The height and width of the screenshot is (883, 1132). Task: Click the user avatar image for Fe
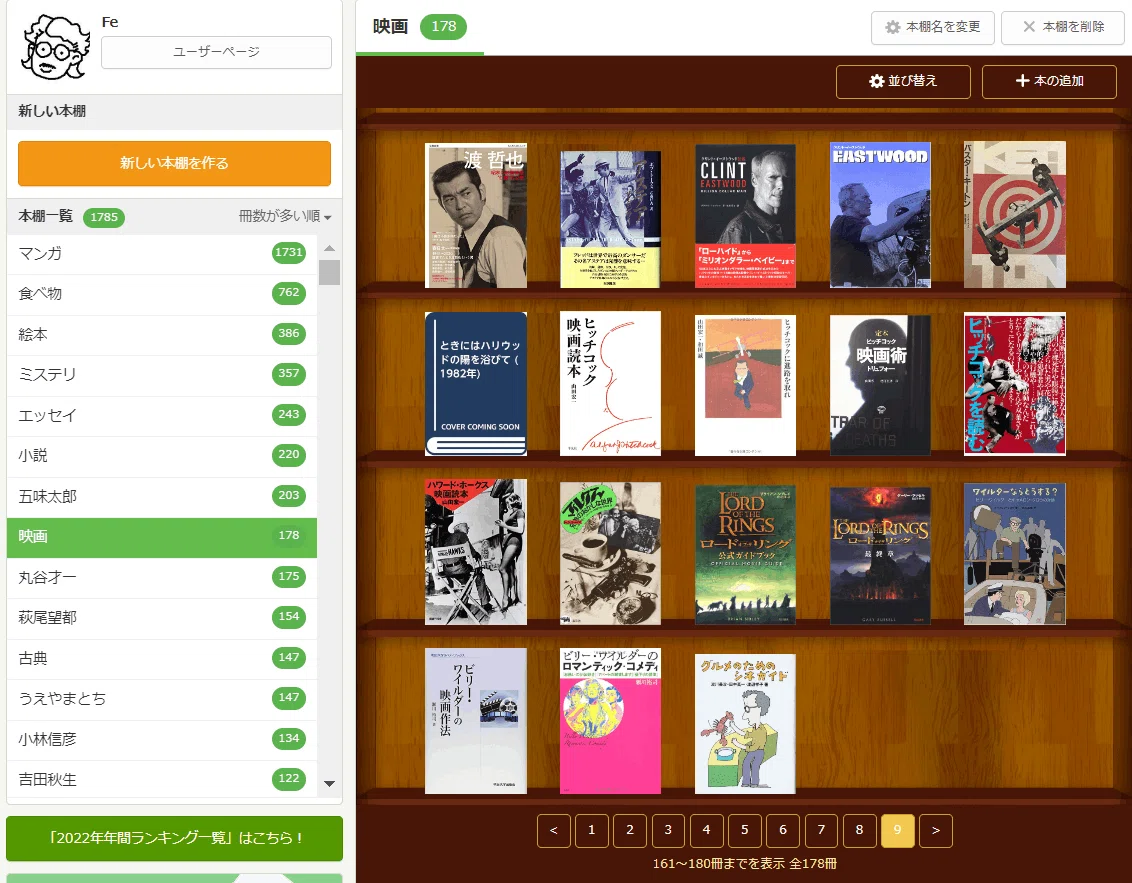click(55, 47)
